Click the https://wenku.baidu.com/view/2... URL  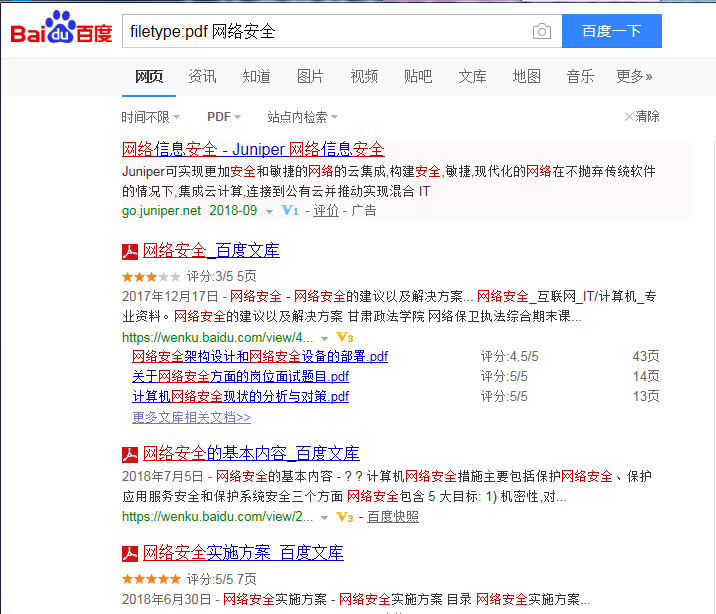click(217, 517)
